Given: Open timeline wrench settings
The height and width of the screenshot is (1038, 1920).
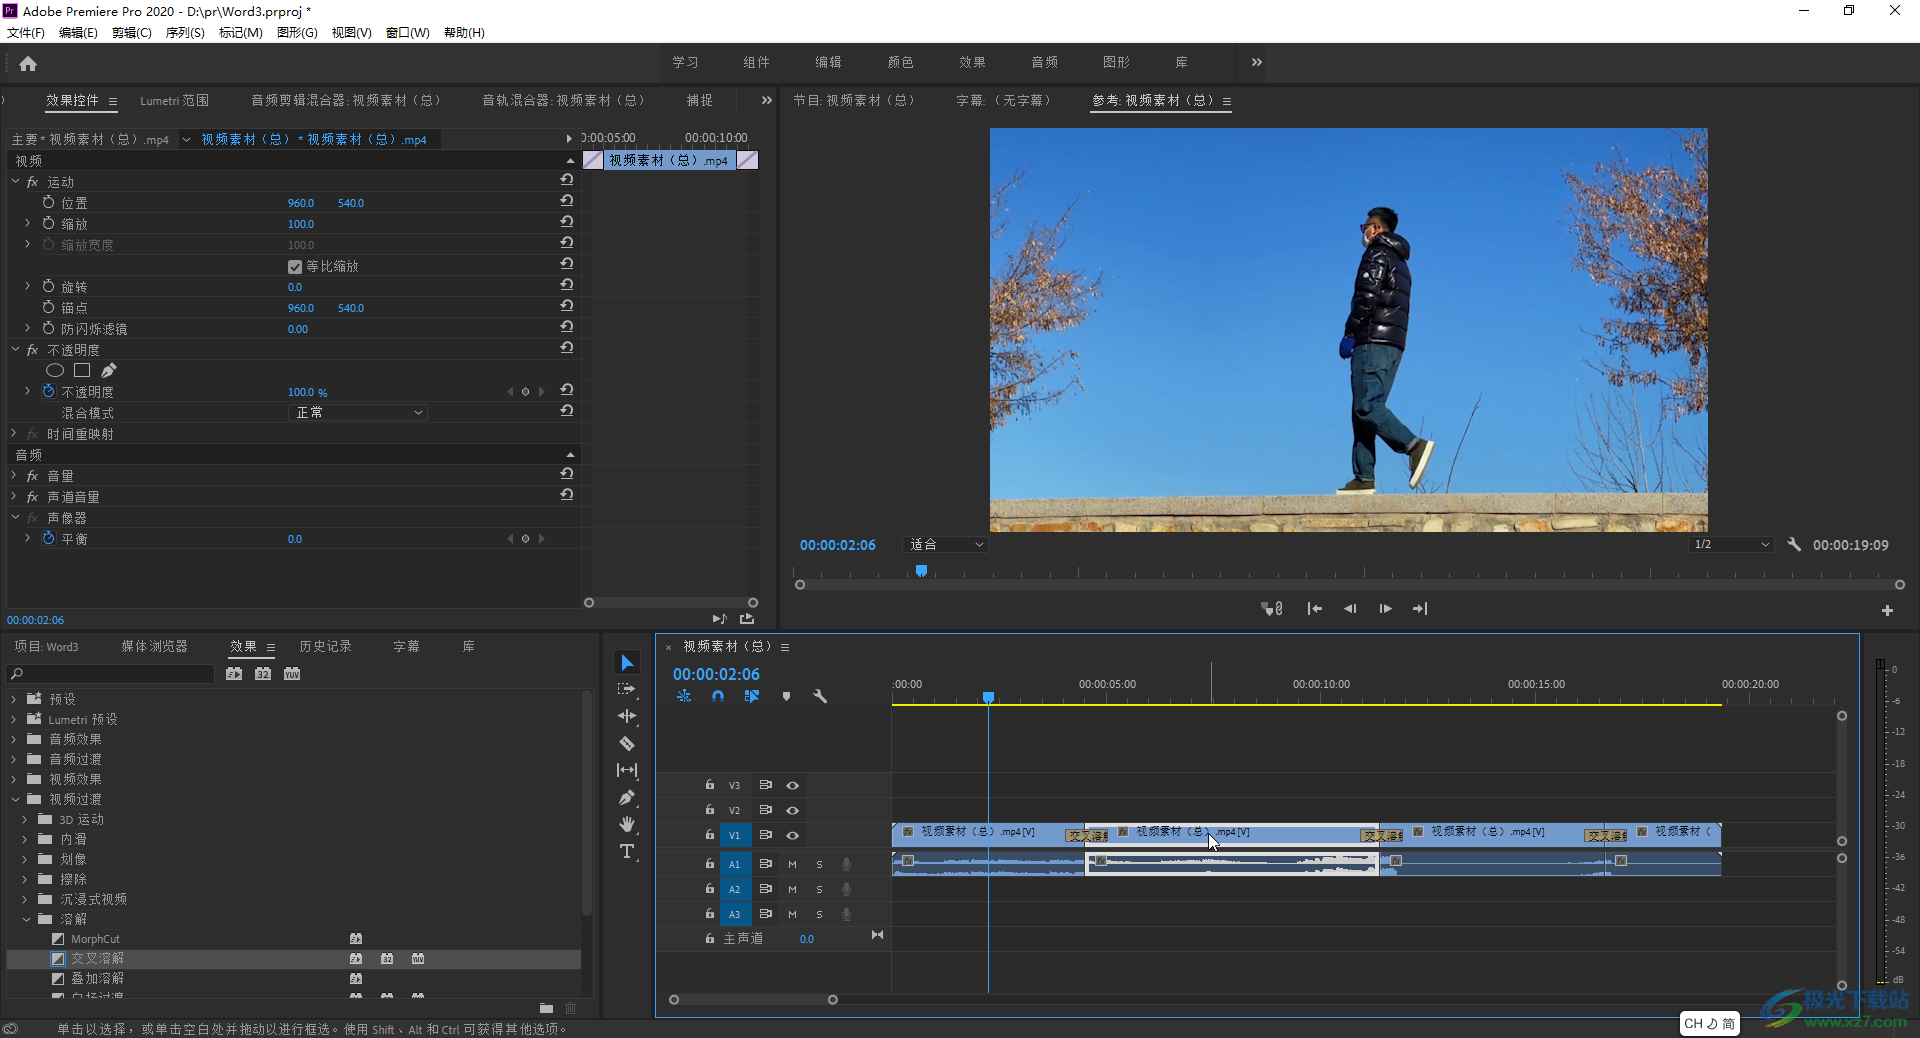Looking at the screenshot, I should point(820,696).
